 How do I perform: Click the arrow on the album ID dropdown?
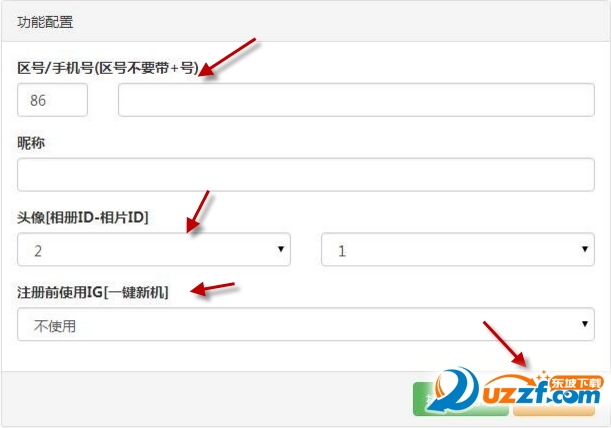point(281,249)
